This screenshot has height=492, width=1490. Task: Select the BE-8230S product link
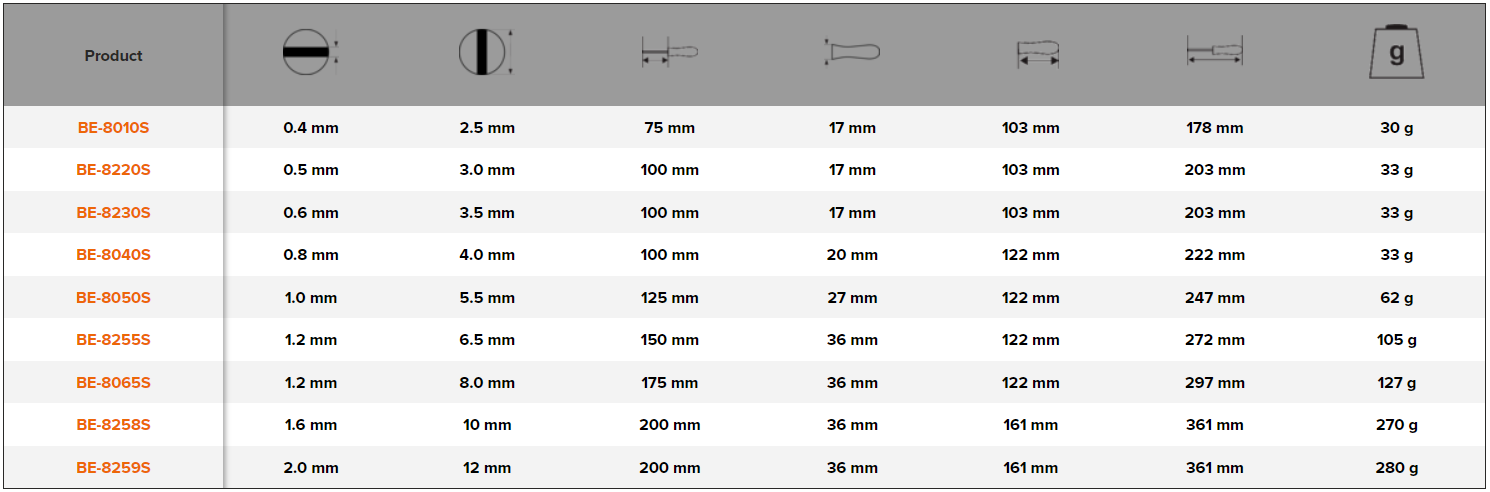pos(113,213)
